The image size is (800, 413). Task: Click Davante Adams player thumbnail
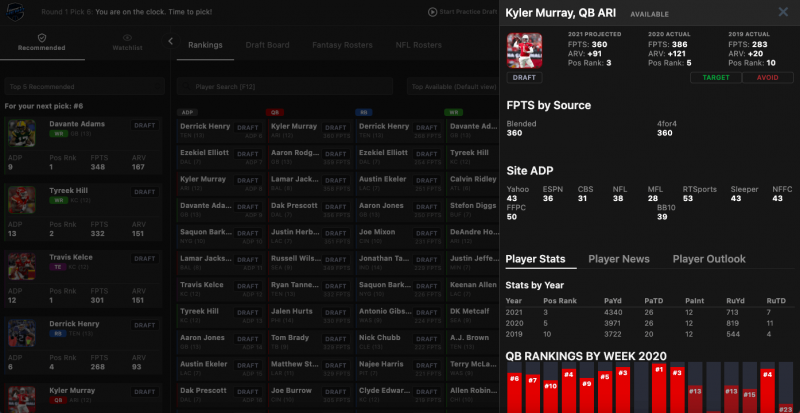tap(20, 135)
